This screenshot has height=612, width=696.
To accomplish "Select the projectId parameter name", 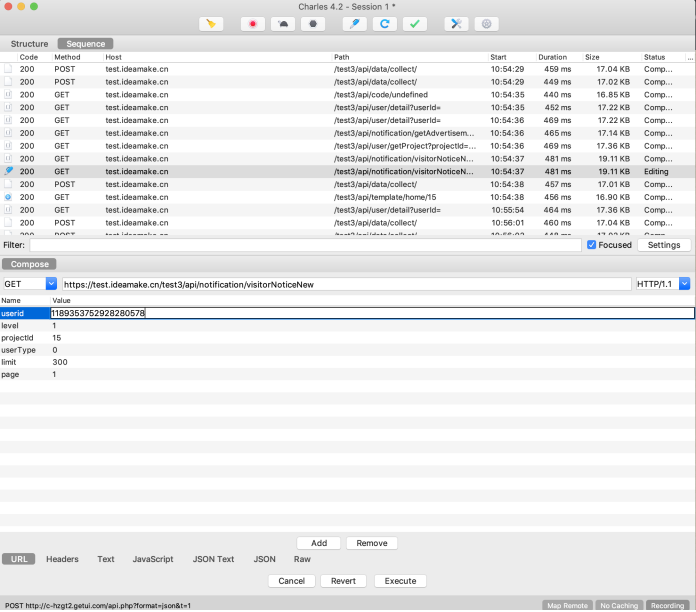I will click(17, 338).
